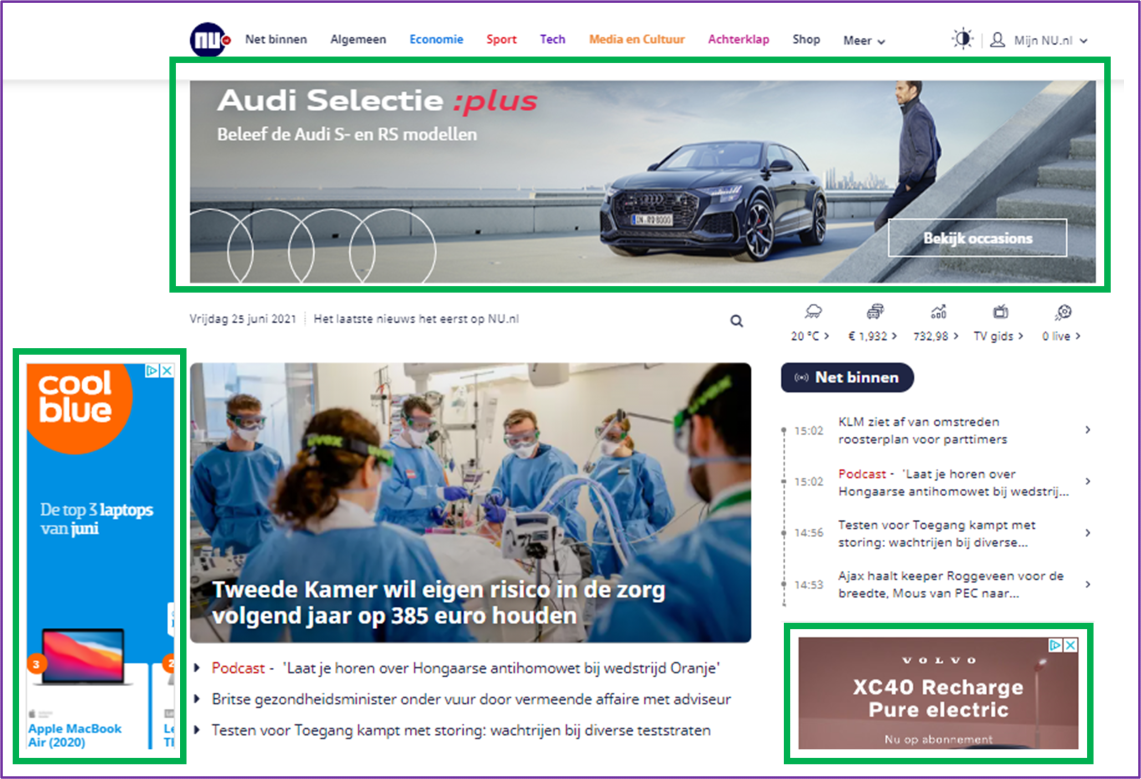The height and width of the screenshot is (779, 1141).
Task: Open the Tweede Kamer headline image
Action: coord(470,500)
